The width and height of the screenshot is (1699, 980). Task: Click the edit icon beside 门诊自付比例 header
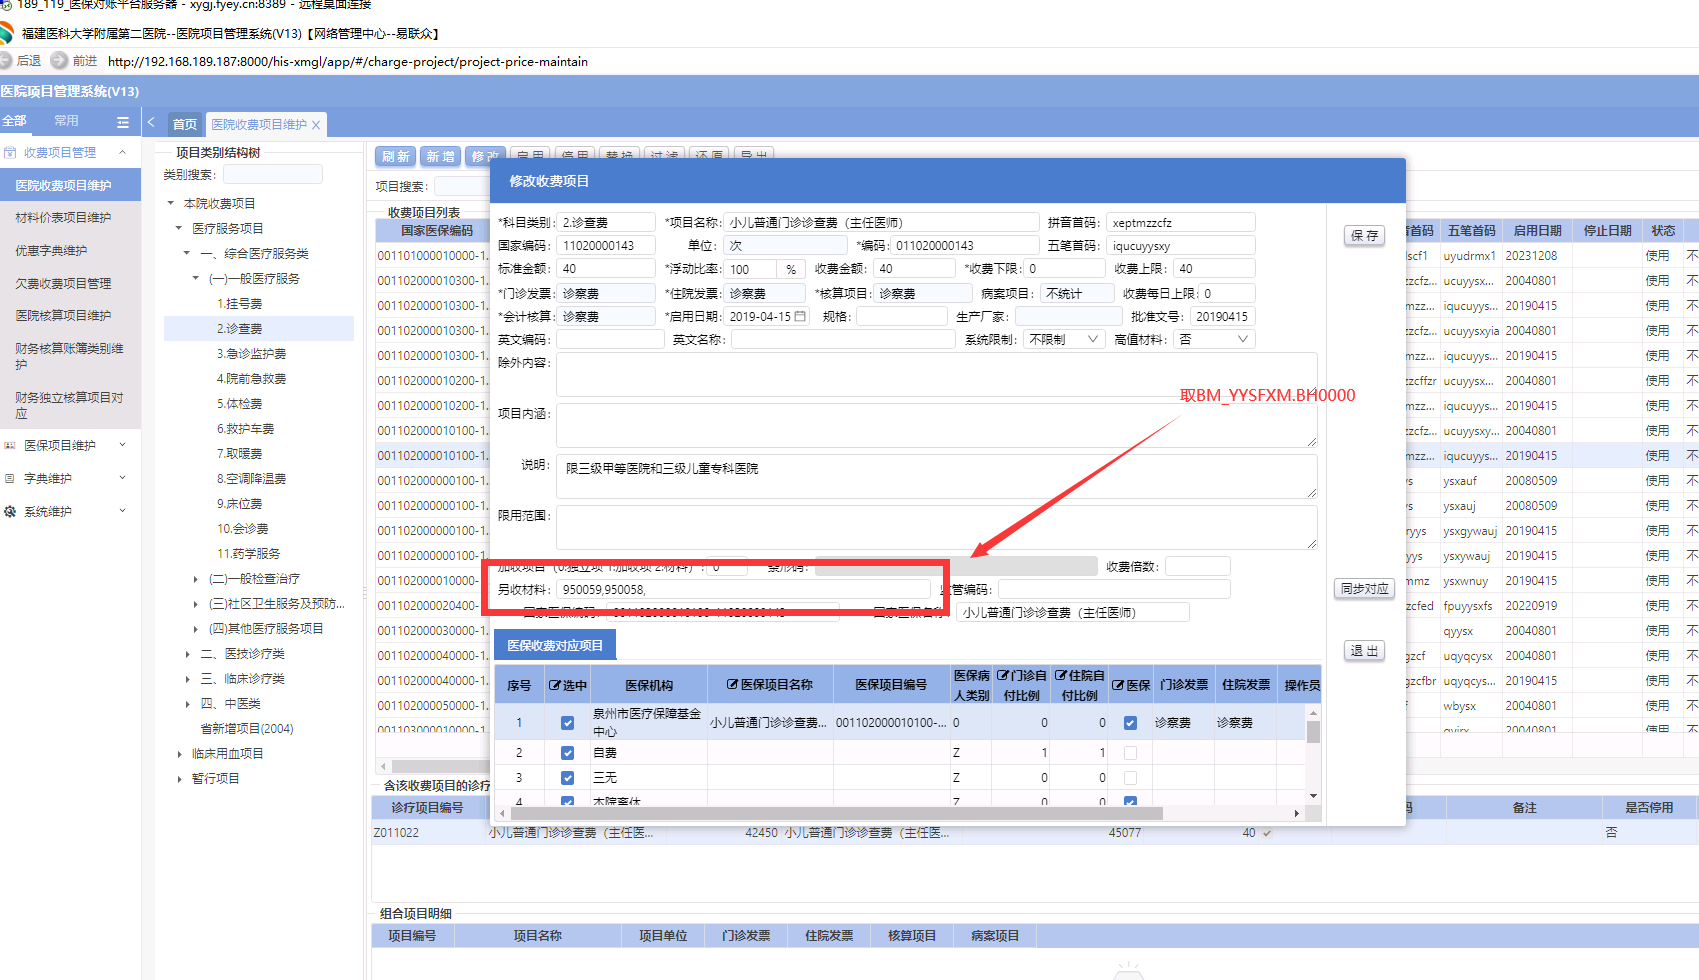tap(1003, 676)
